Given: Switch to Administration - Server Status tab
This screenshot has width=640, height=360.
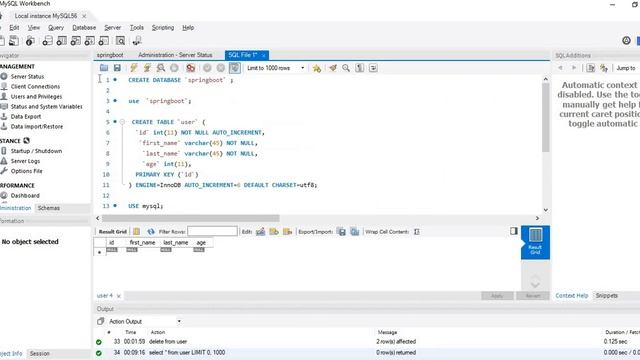Looking at the screenshot, I should (x=175, y=55).
